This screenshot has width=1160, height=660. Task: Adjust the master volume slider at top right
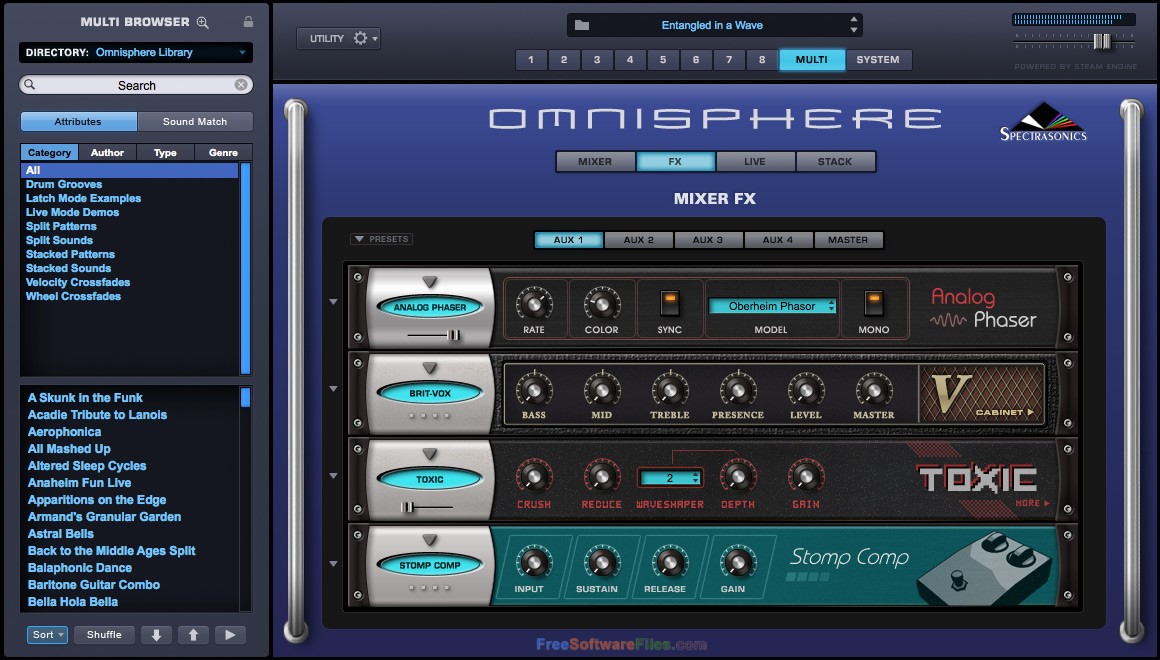pos(1102,41)
